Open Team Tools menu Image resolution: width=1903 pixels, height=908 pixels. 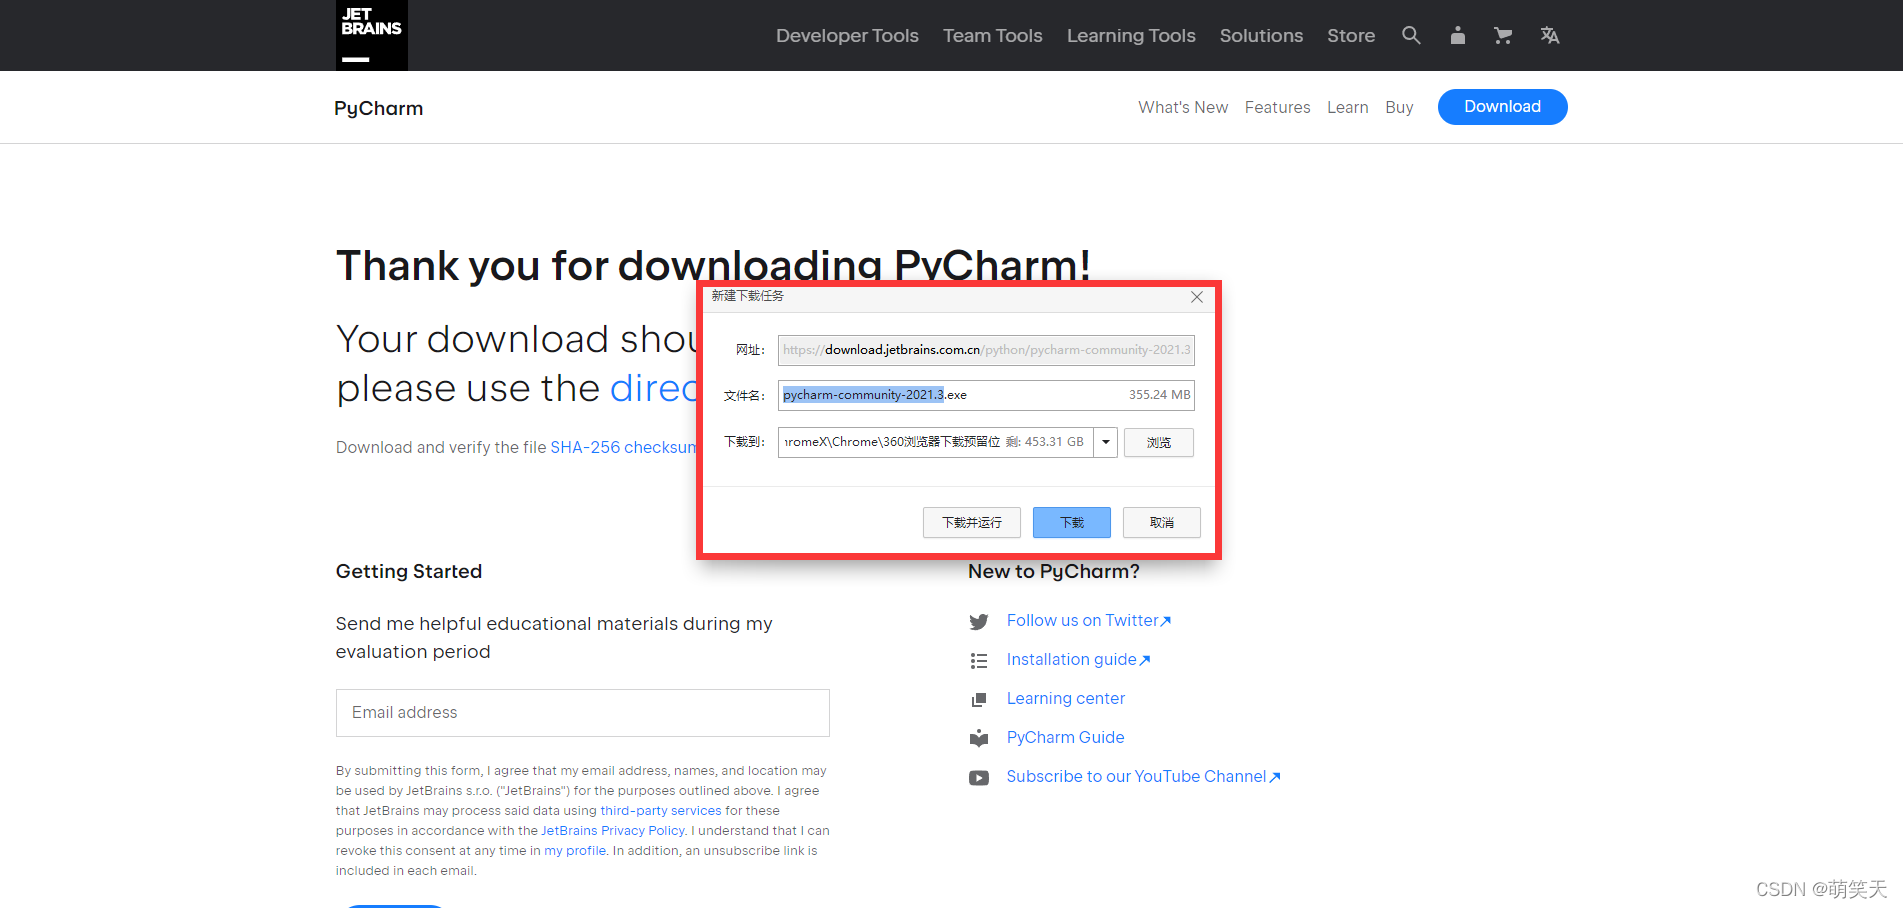coord(993,36)
